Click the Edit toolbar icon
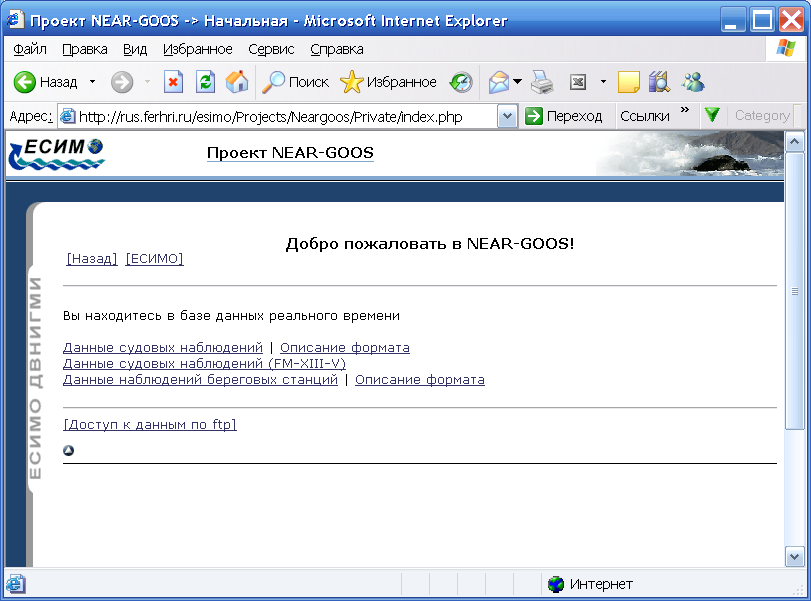The image size is (811, 601). [578, 82]
